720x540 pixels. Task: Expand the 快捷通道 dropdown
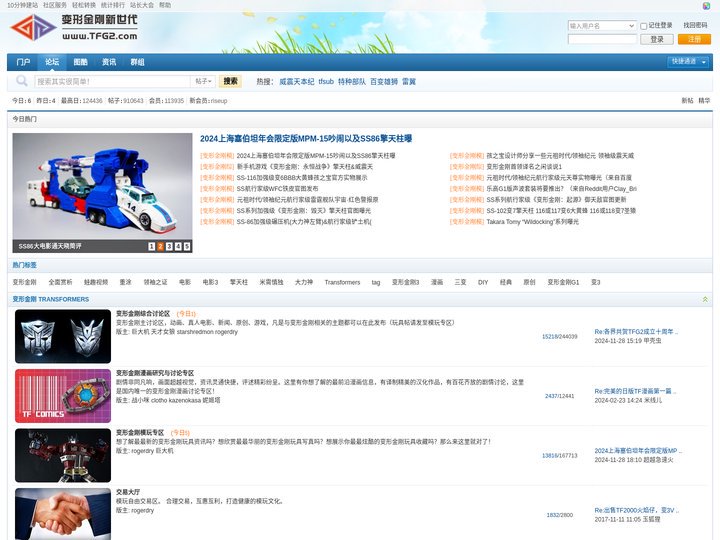click(x=687, y=62)
